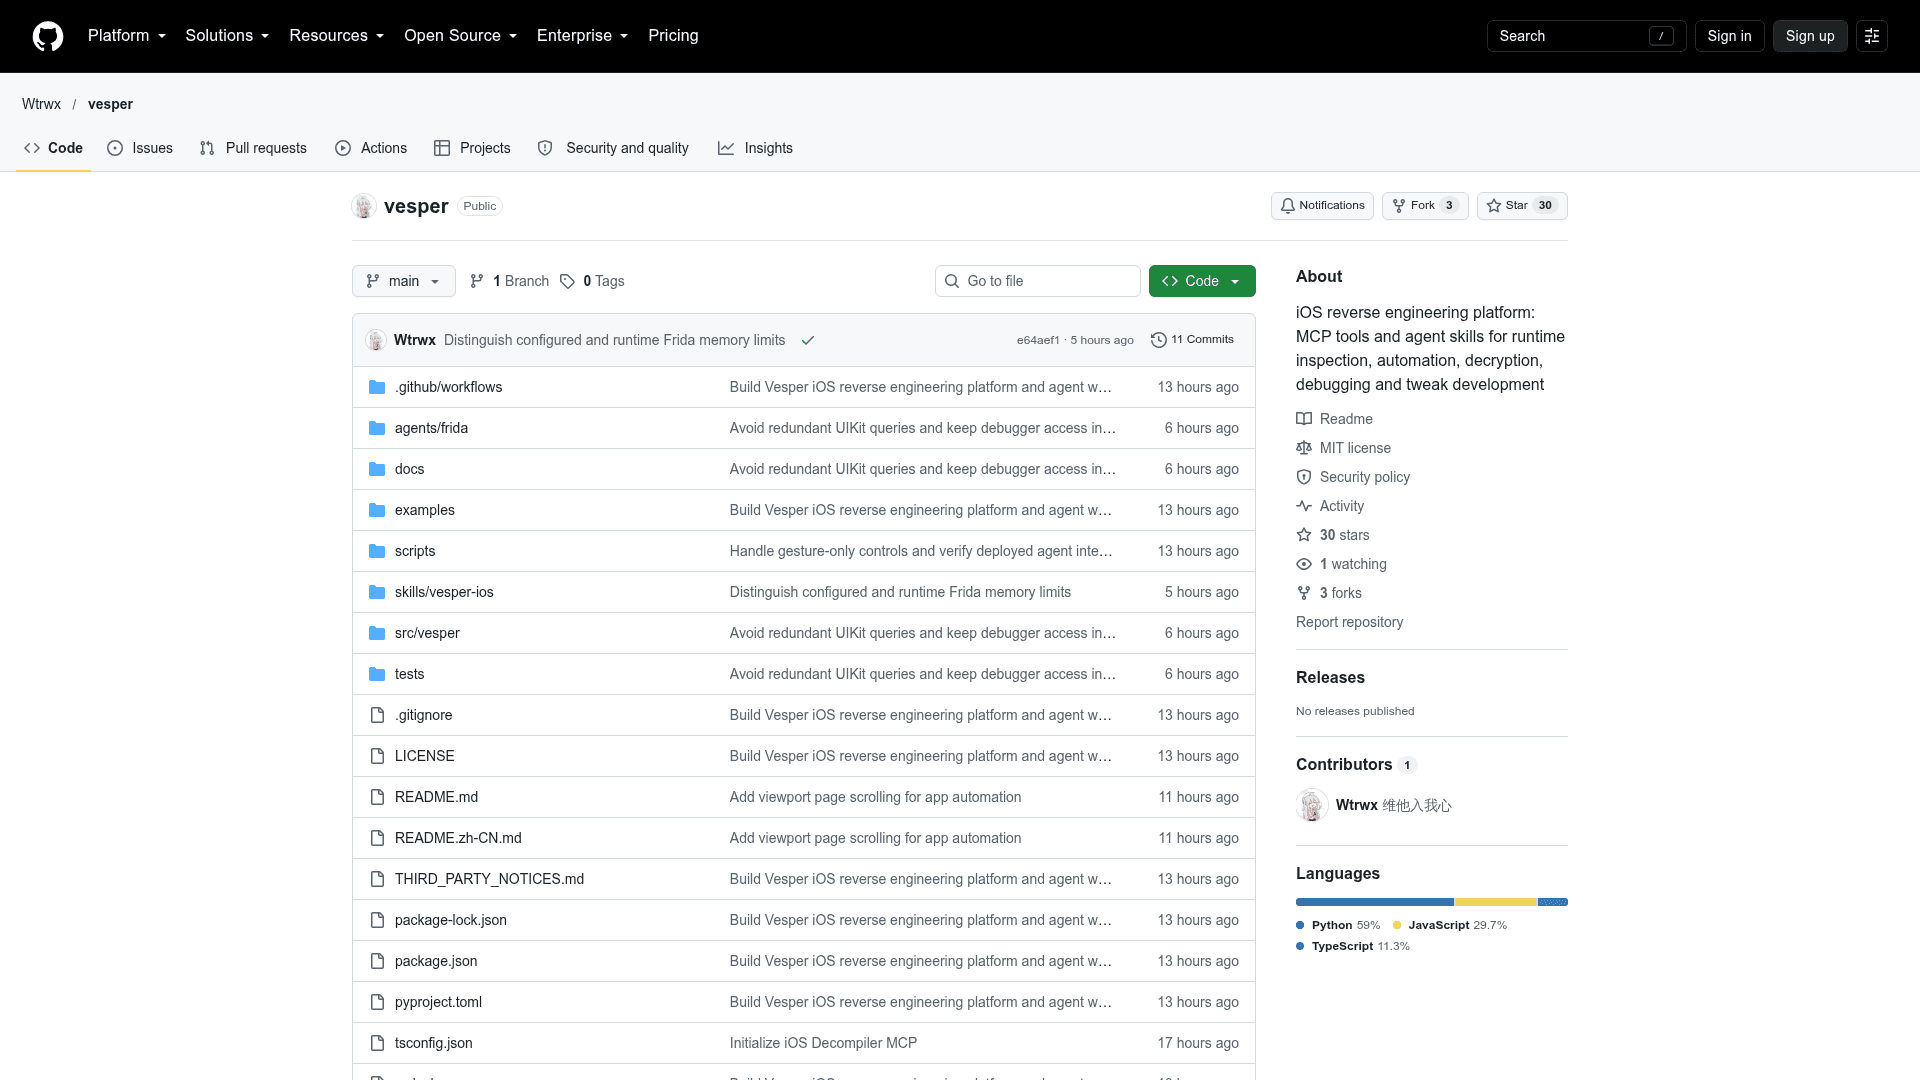Click the Wtrwx avatar in latest commit row
The image size is (1920, 1080).
point(376,340)
